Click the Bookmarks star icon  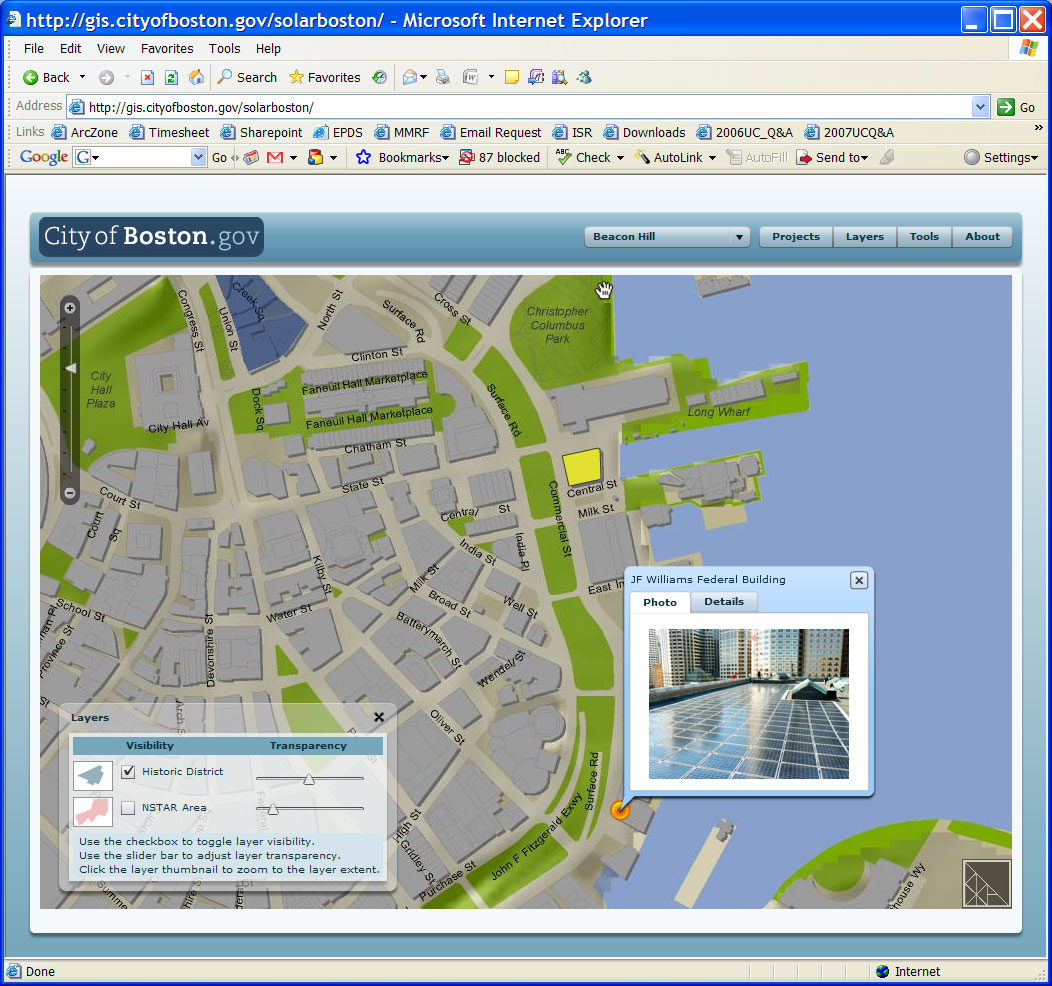(364, 158)
